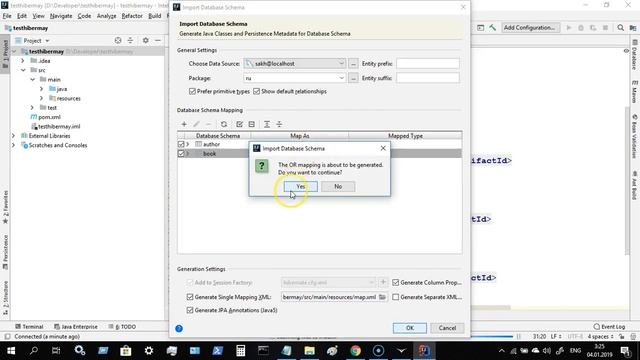The height and width of the screenshot is (360, 640).
Task: Browse folder for mapping XML path
Action: 382,297
